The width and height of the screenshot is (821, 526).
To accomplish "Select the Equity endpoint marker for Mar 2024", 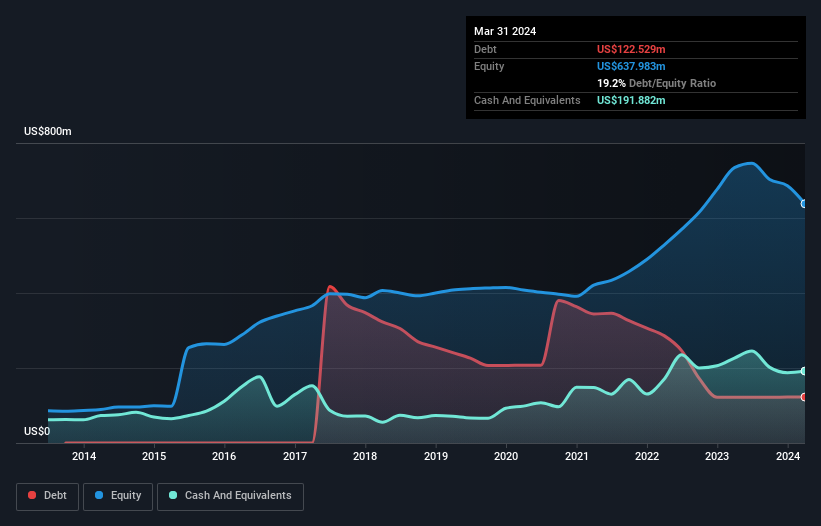I will (x=804, y=204).
